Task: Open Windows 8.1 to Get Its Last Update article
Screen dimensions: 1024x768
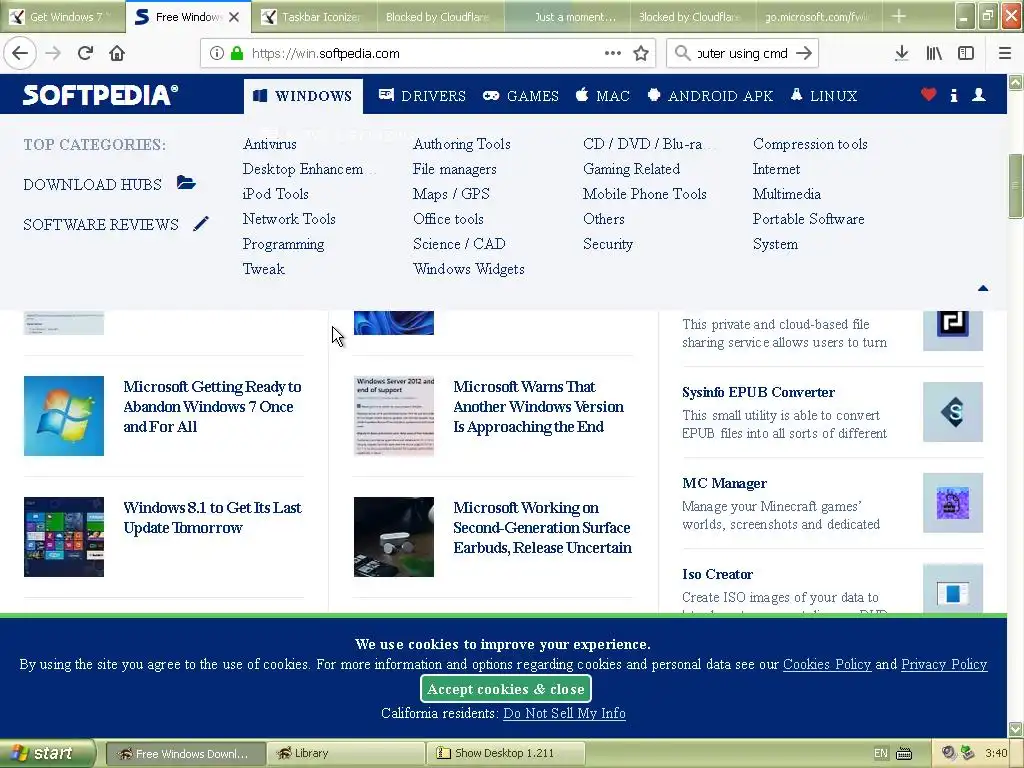Action: pos(212,517)
